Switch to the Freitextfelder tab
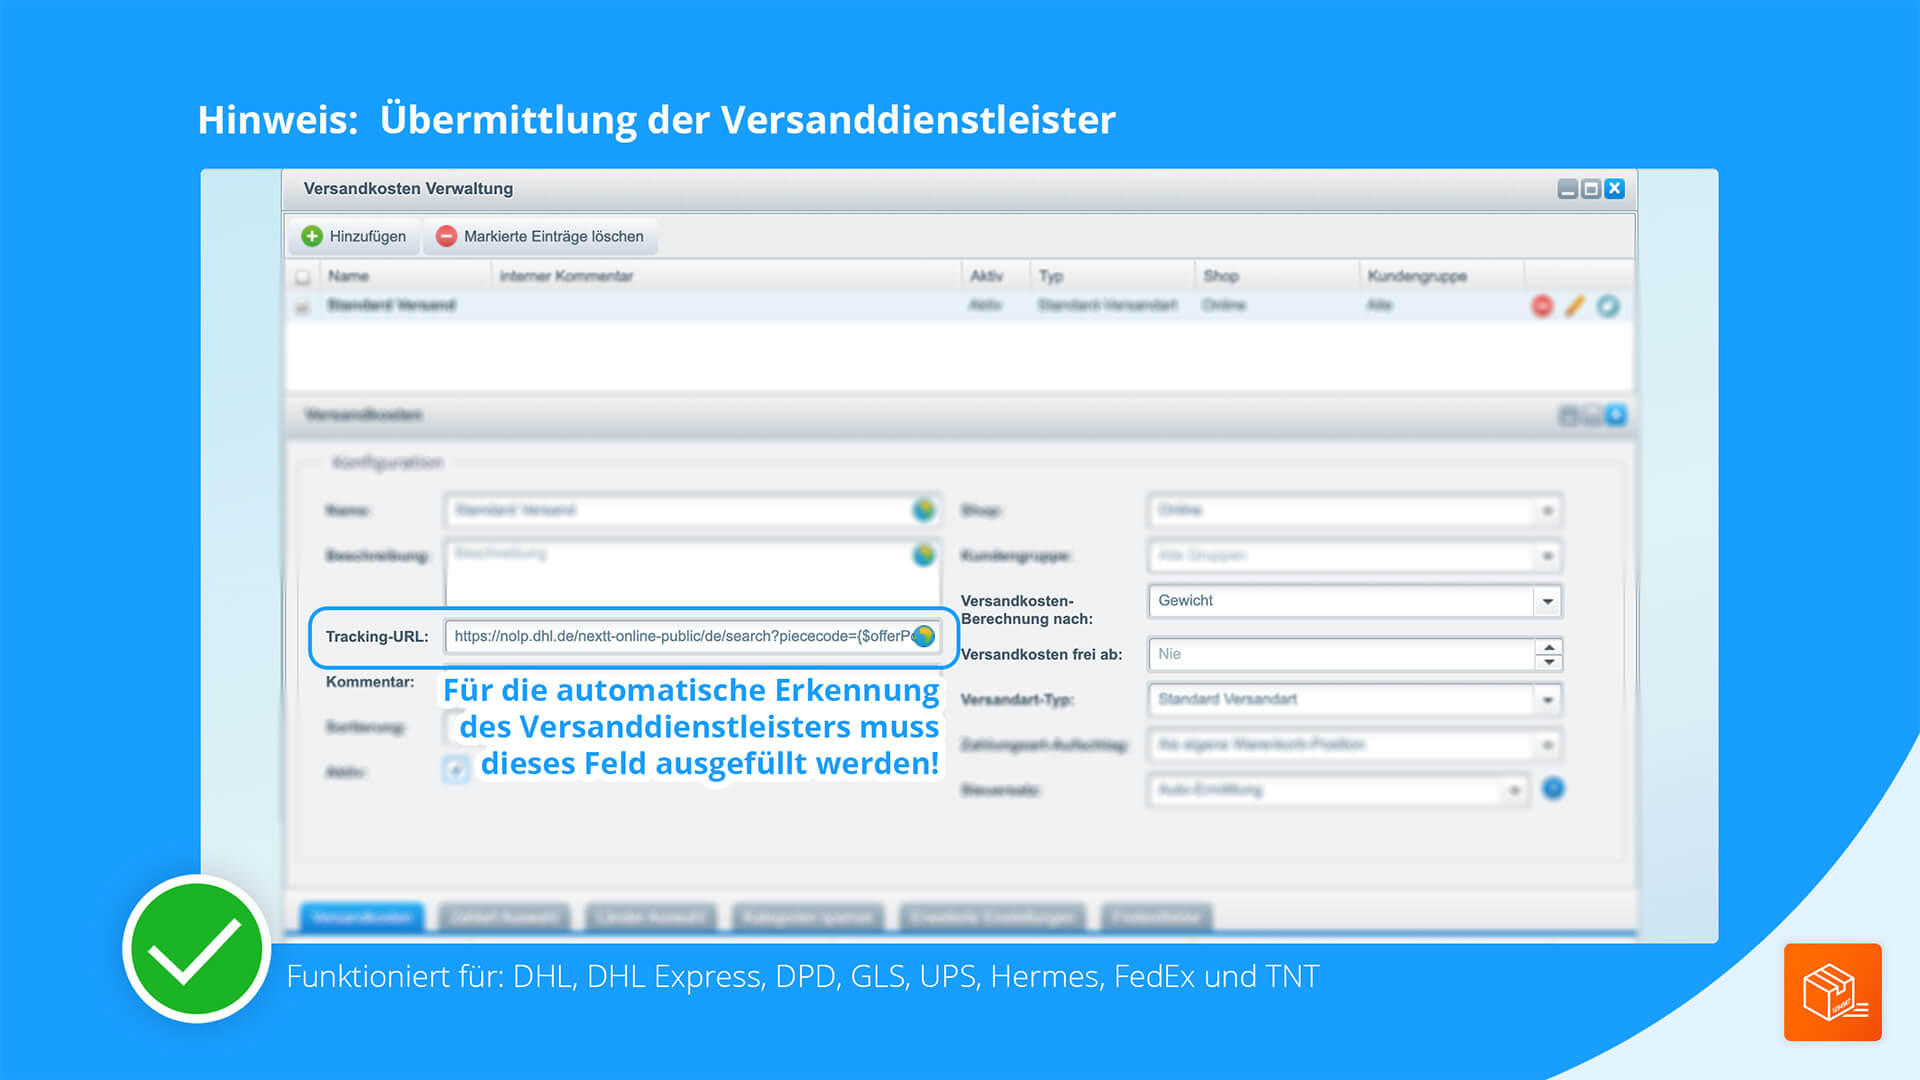This screenshot has height=1080, width=1920. point(1157,917)
